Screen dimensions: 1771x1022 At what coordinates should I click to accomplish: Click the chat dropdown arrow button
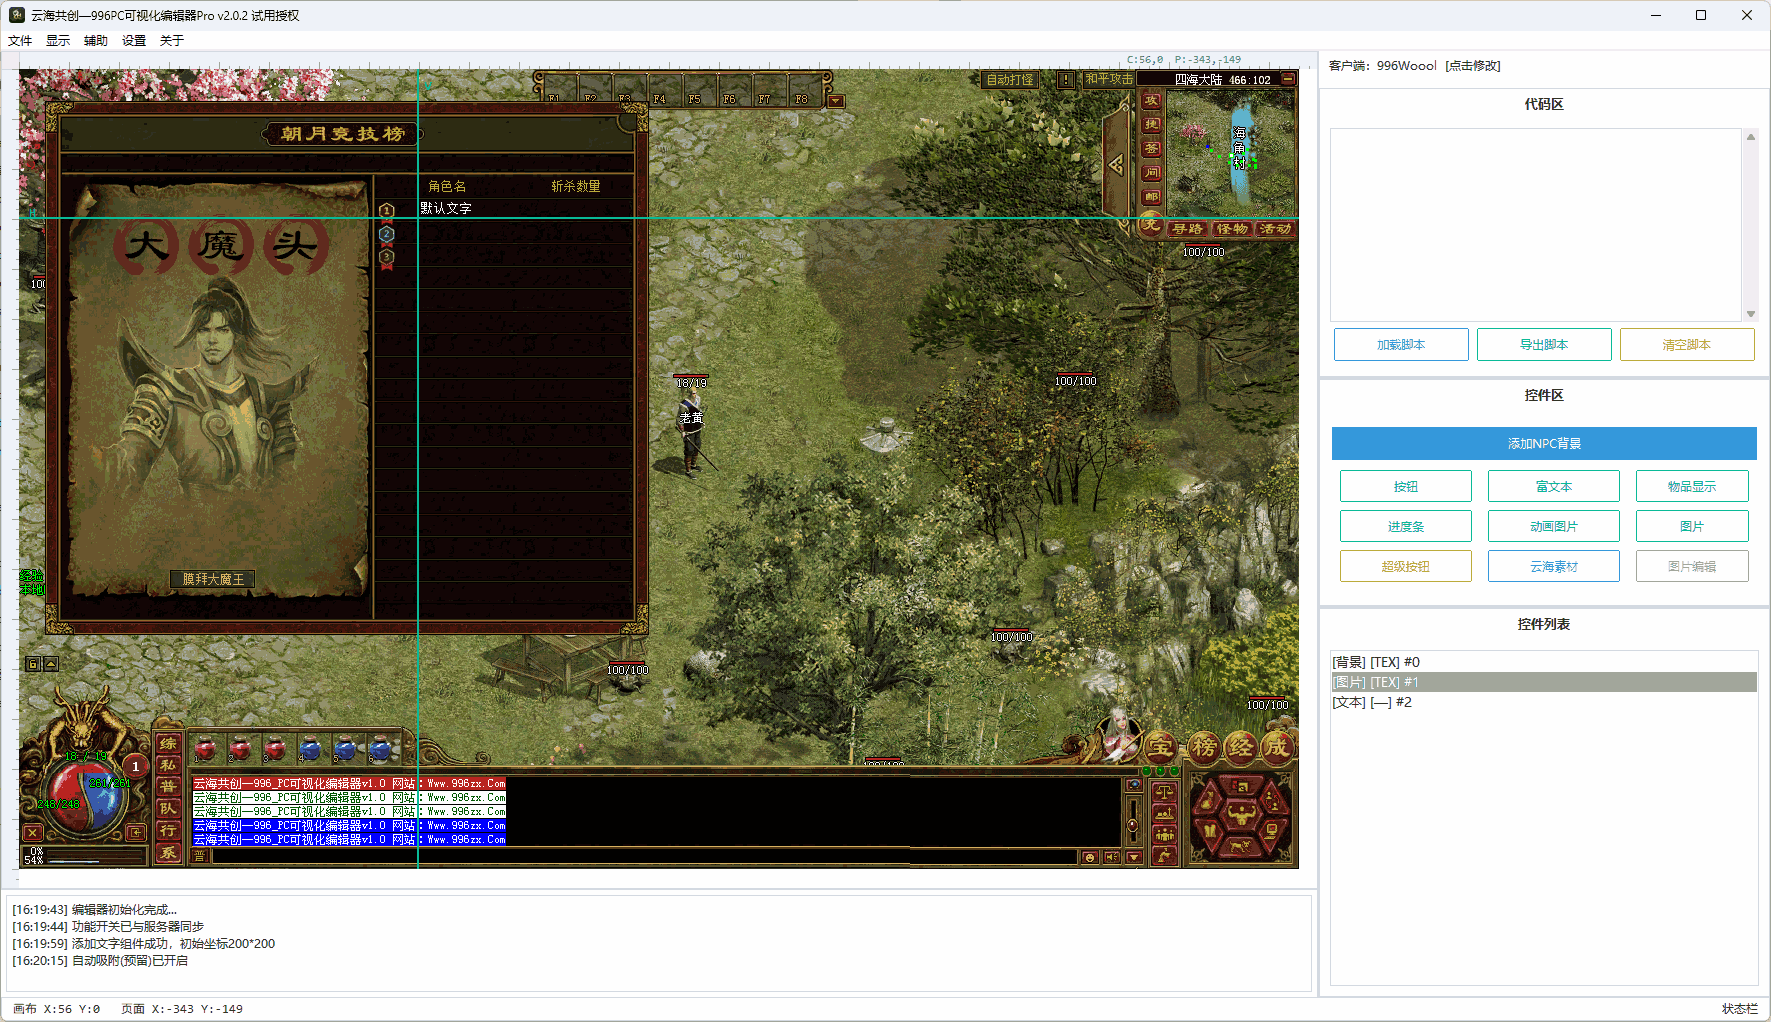click(x=1134, y=857)
